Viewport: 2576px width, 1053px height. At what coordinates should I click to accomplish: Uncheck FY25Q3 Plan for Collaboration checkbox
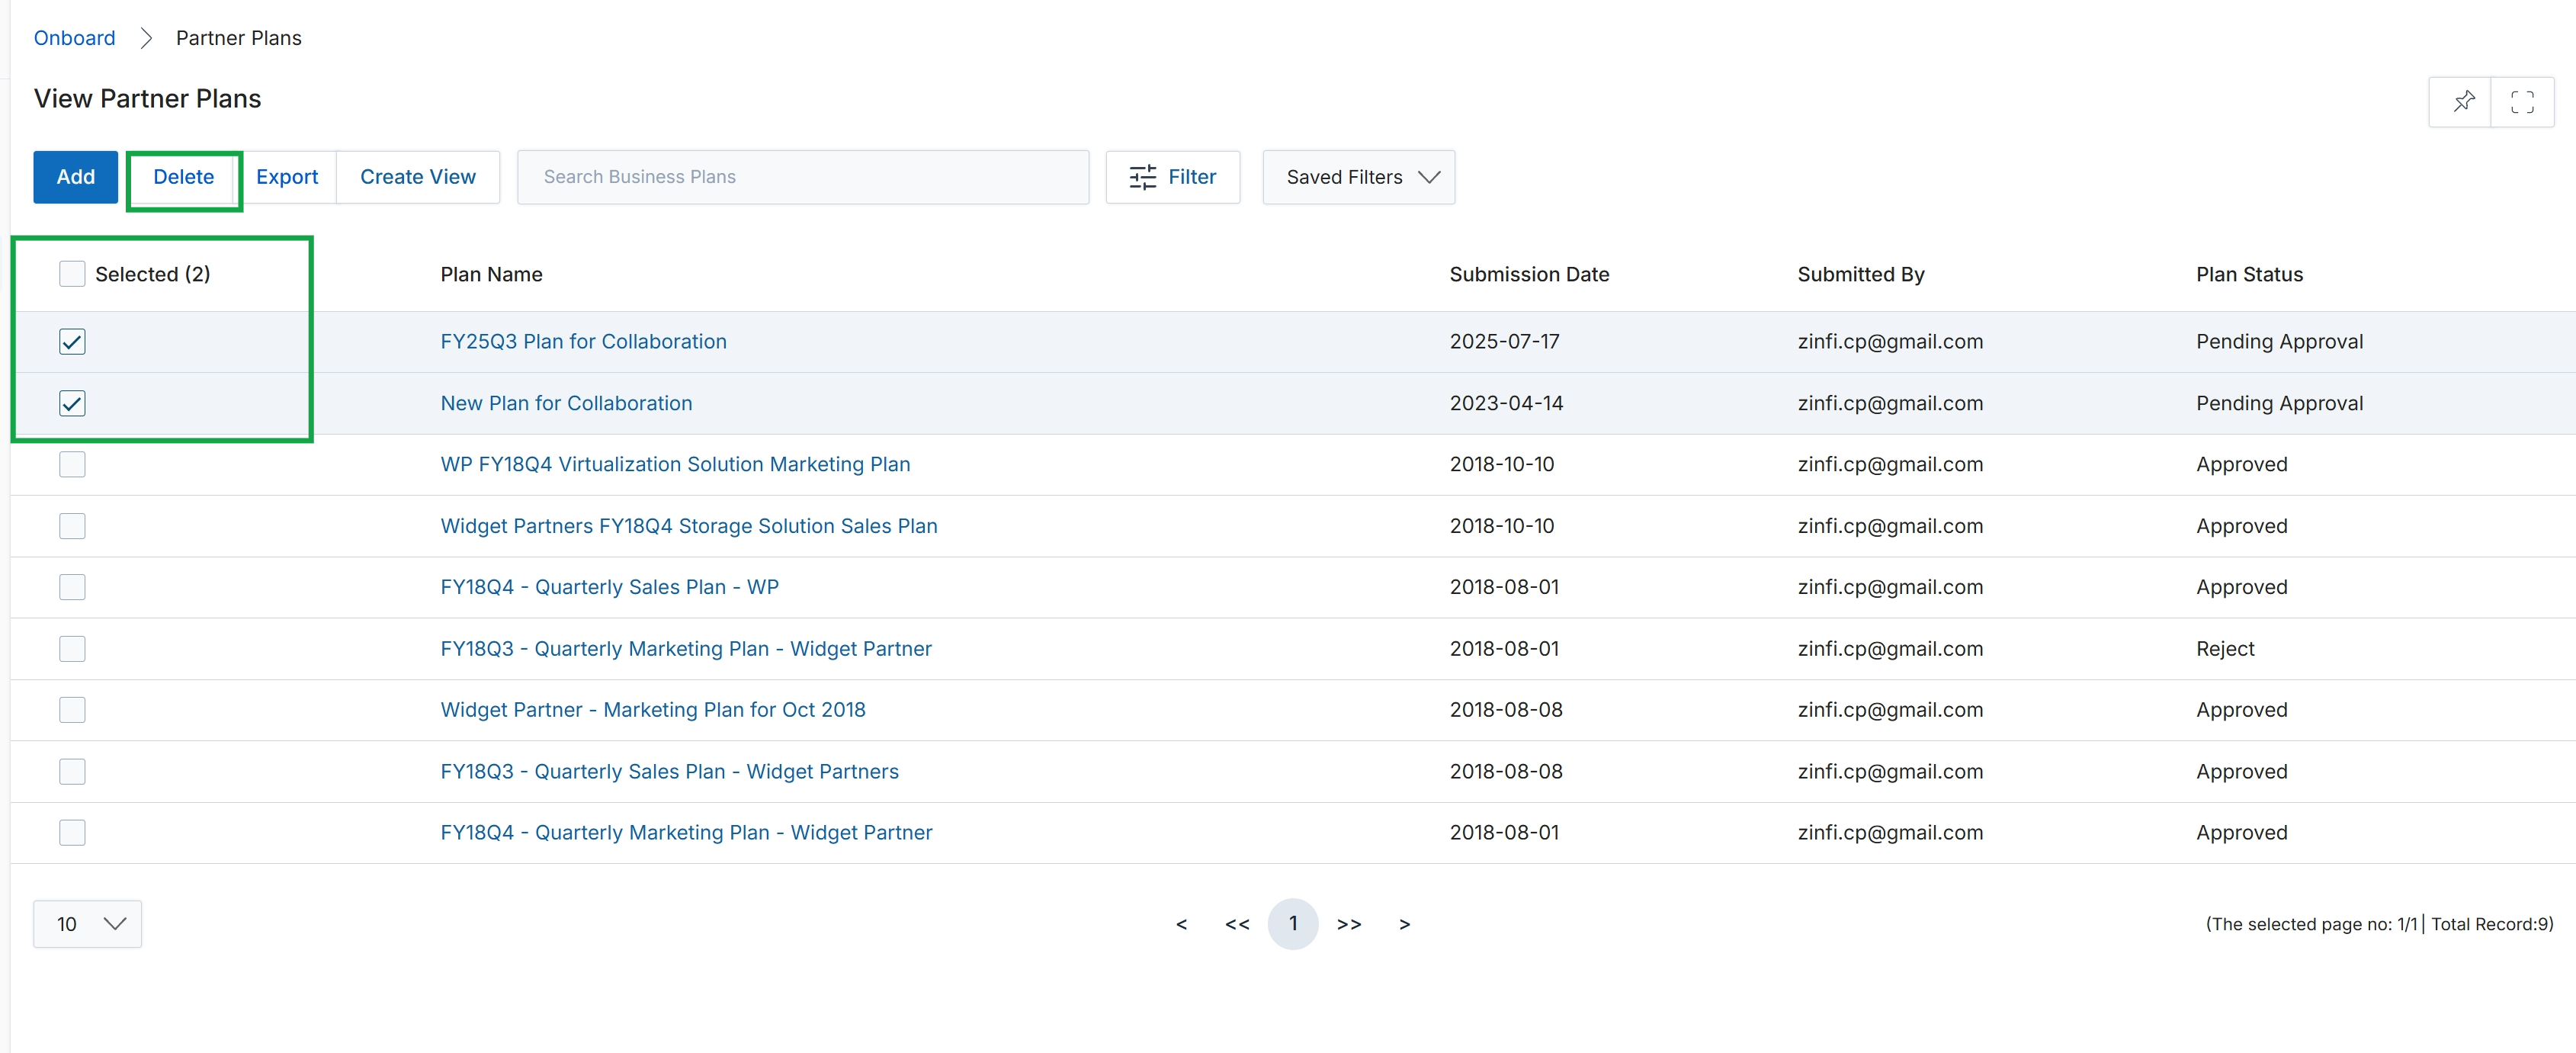point(72,342)
